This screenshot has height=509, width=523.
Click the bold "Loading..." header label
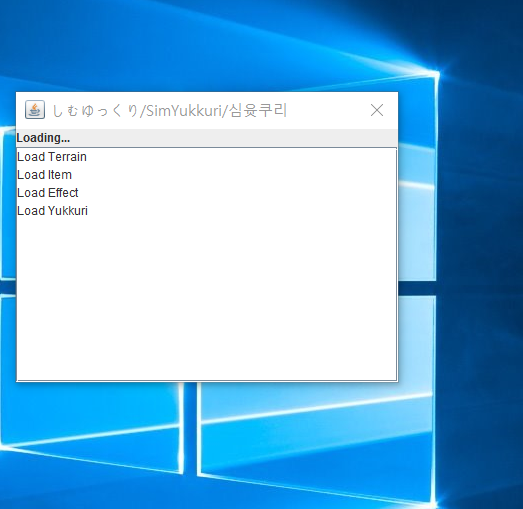43,138
